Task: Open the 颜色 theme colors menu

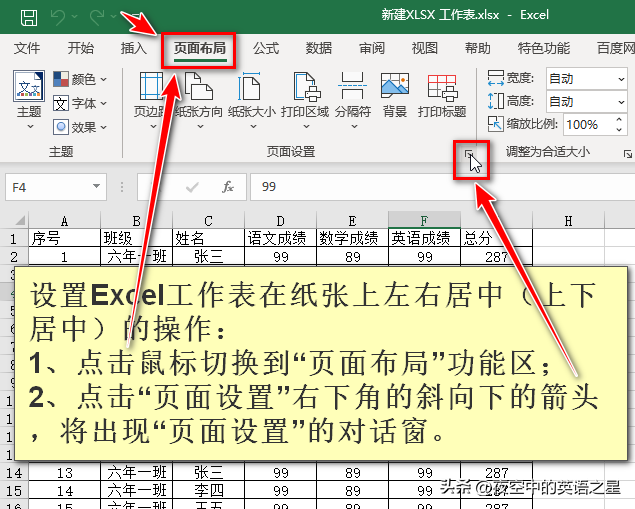Action: 80,79
